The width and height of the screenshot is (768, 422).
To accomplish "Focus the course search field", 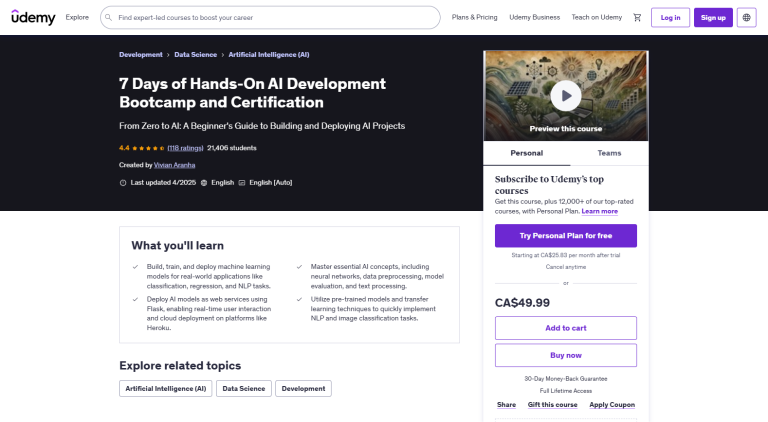I will coord(270,18).
